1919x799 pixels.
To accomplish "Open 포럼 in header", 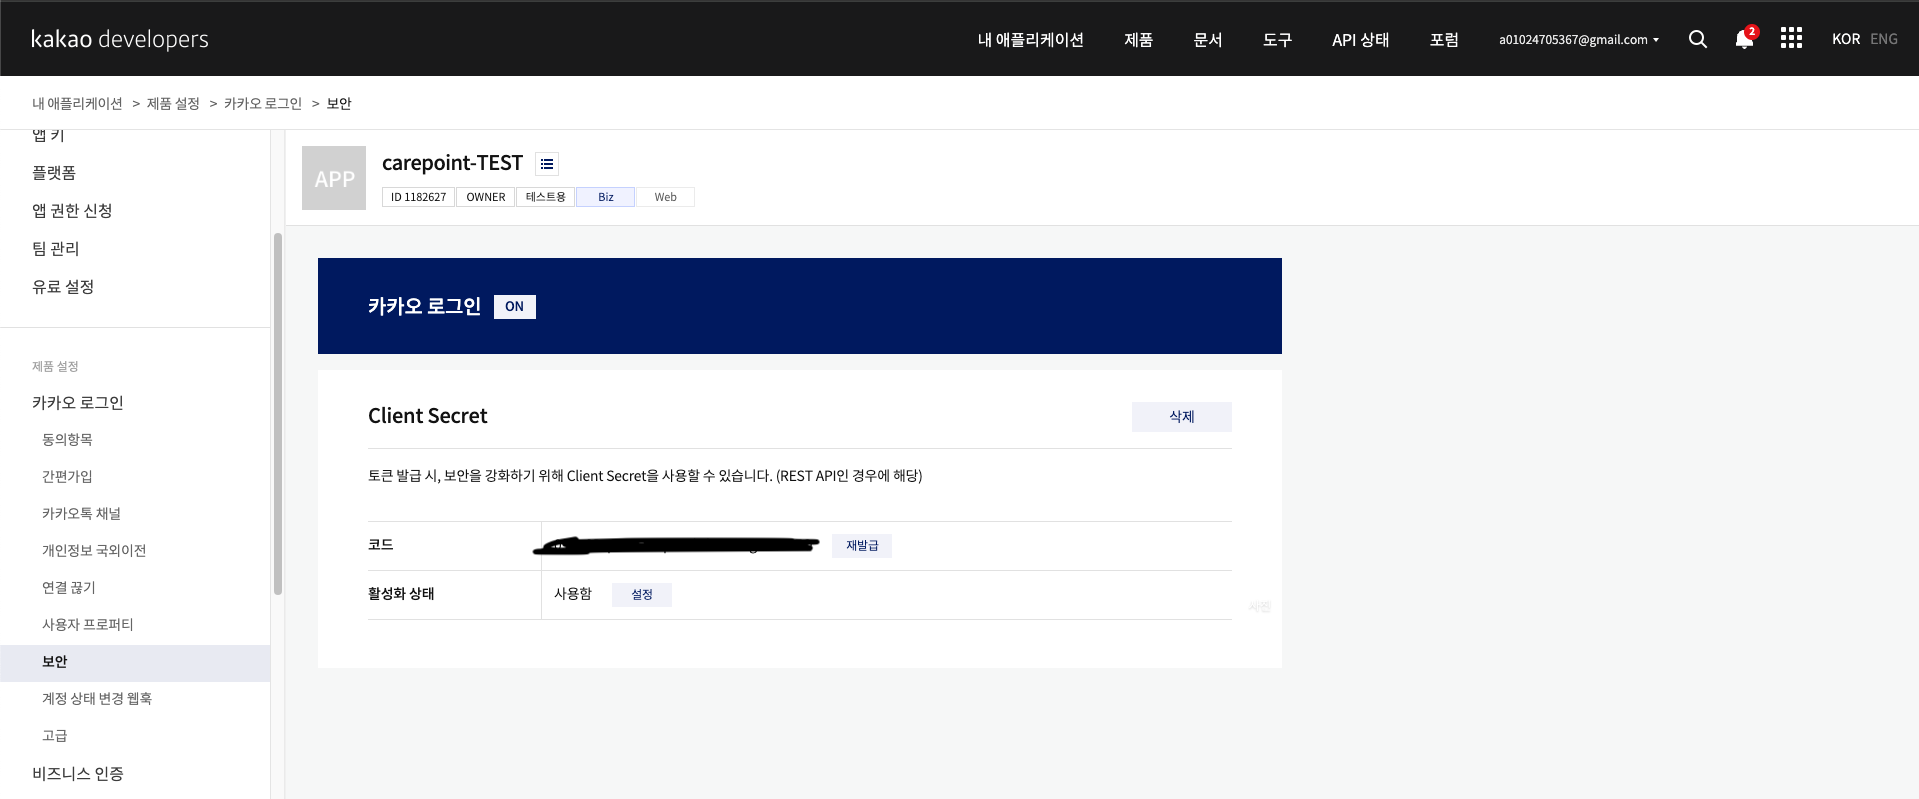I will (x=1444, y=39).
